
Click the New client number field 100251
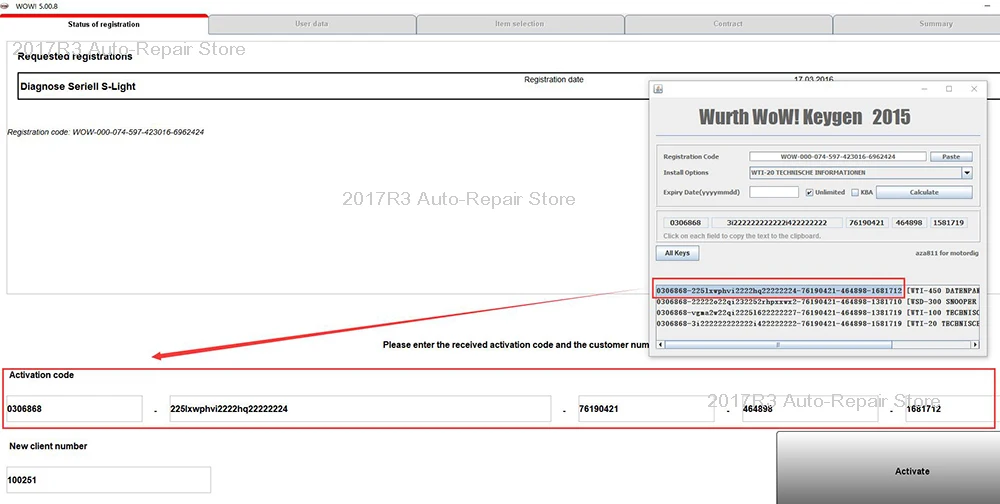(108, 480)
